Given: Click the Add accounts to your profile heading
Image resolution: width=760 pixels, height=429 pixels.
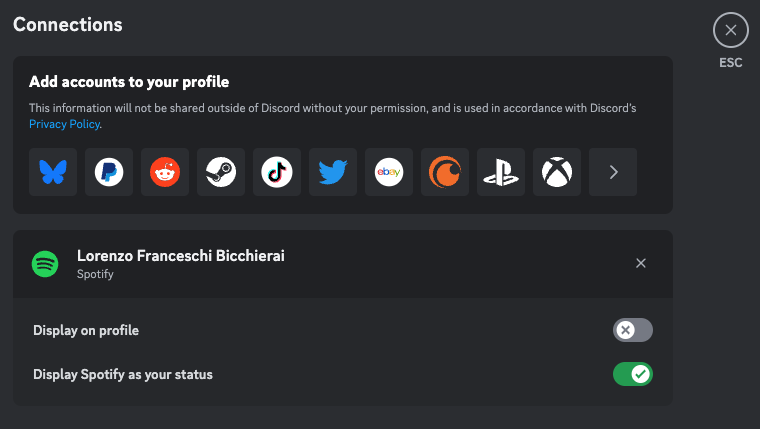Looking at the screenshot, I should 129,82.
